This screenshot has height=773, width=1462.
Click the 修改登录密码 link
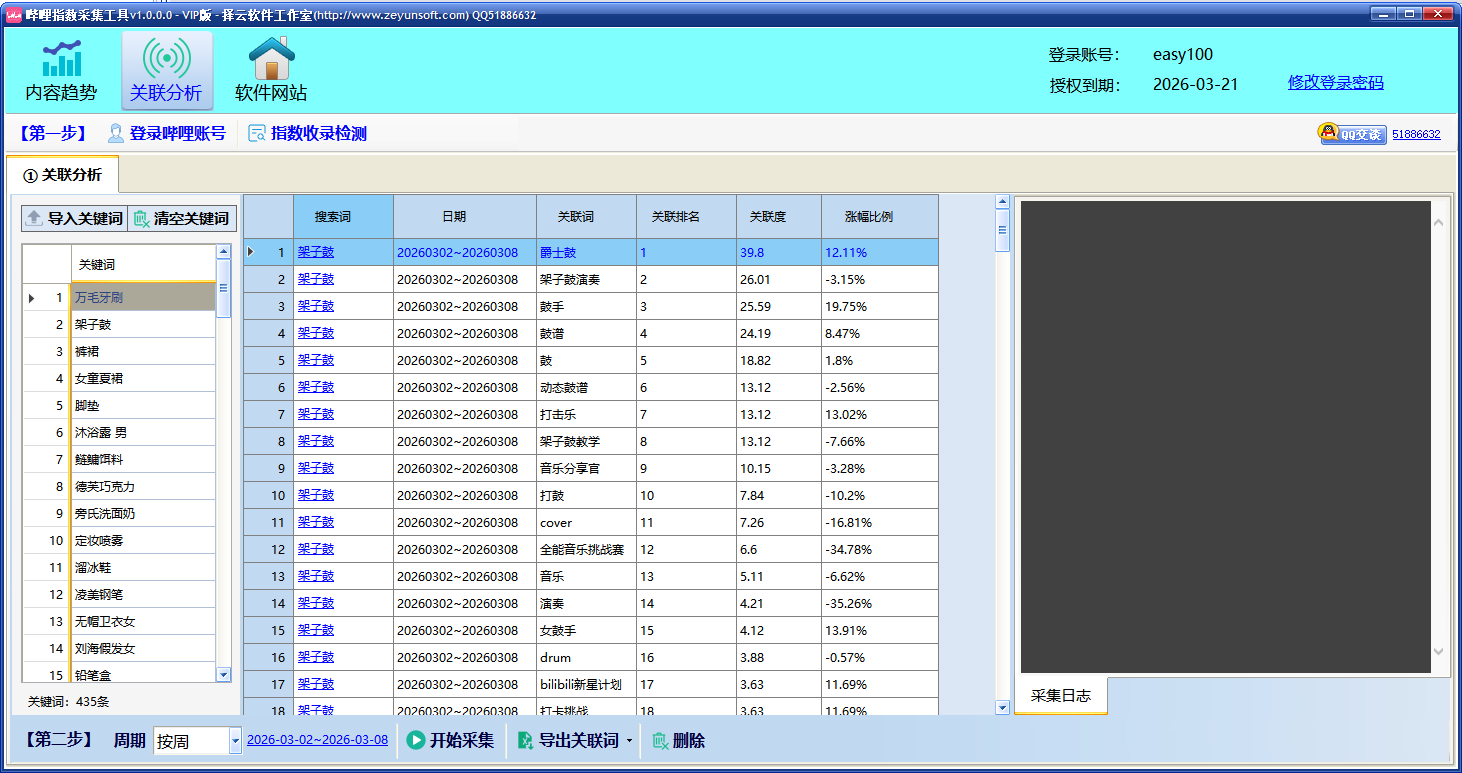(1335, 83)
